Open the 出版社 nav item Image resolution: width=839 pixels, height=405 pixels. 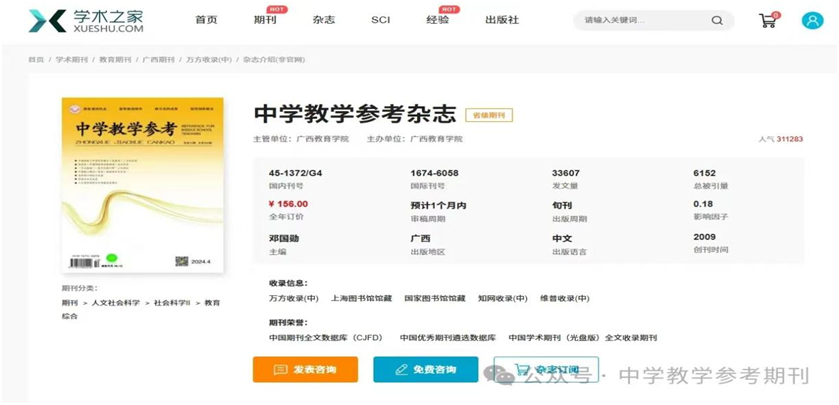(502, 20)
